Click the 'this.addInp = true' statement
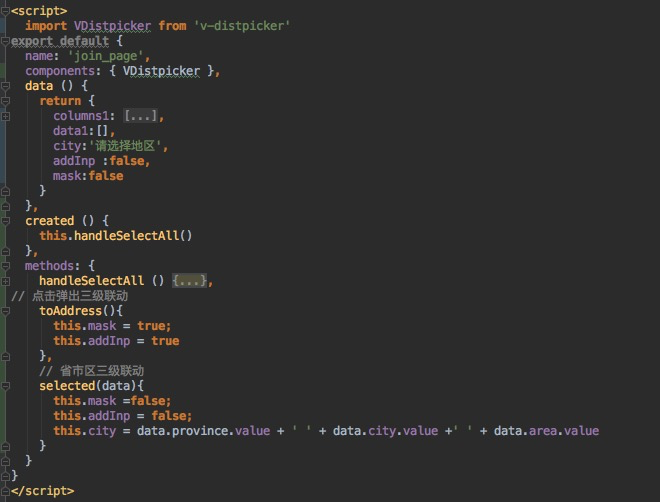This screenshot has height=502, width=660. pos(116,341)
